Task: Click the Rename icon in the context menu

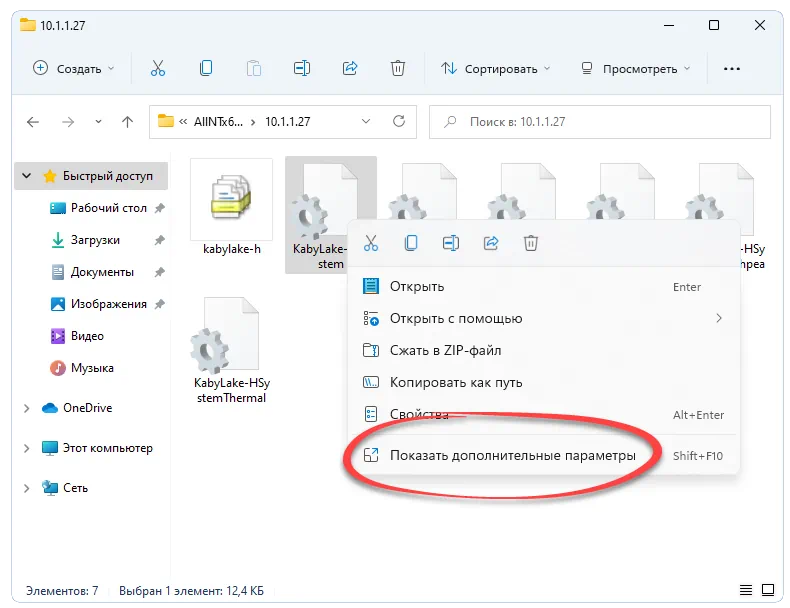Action: click(451, 243)
